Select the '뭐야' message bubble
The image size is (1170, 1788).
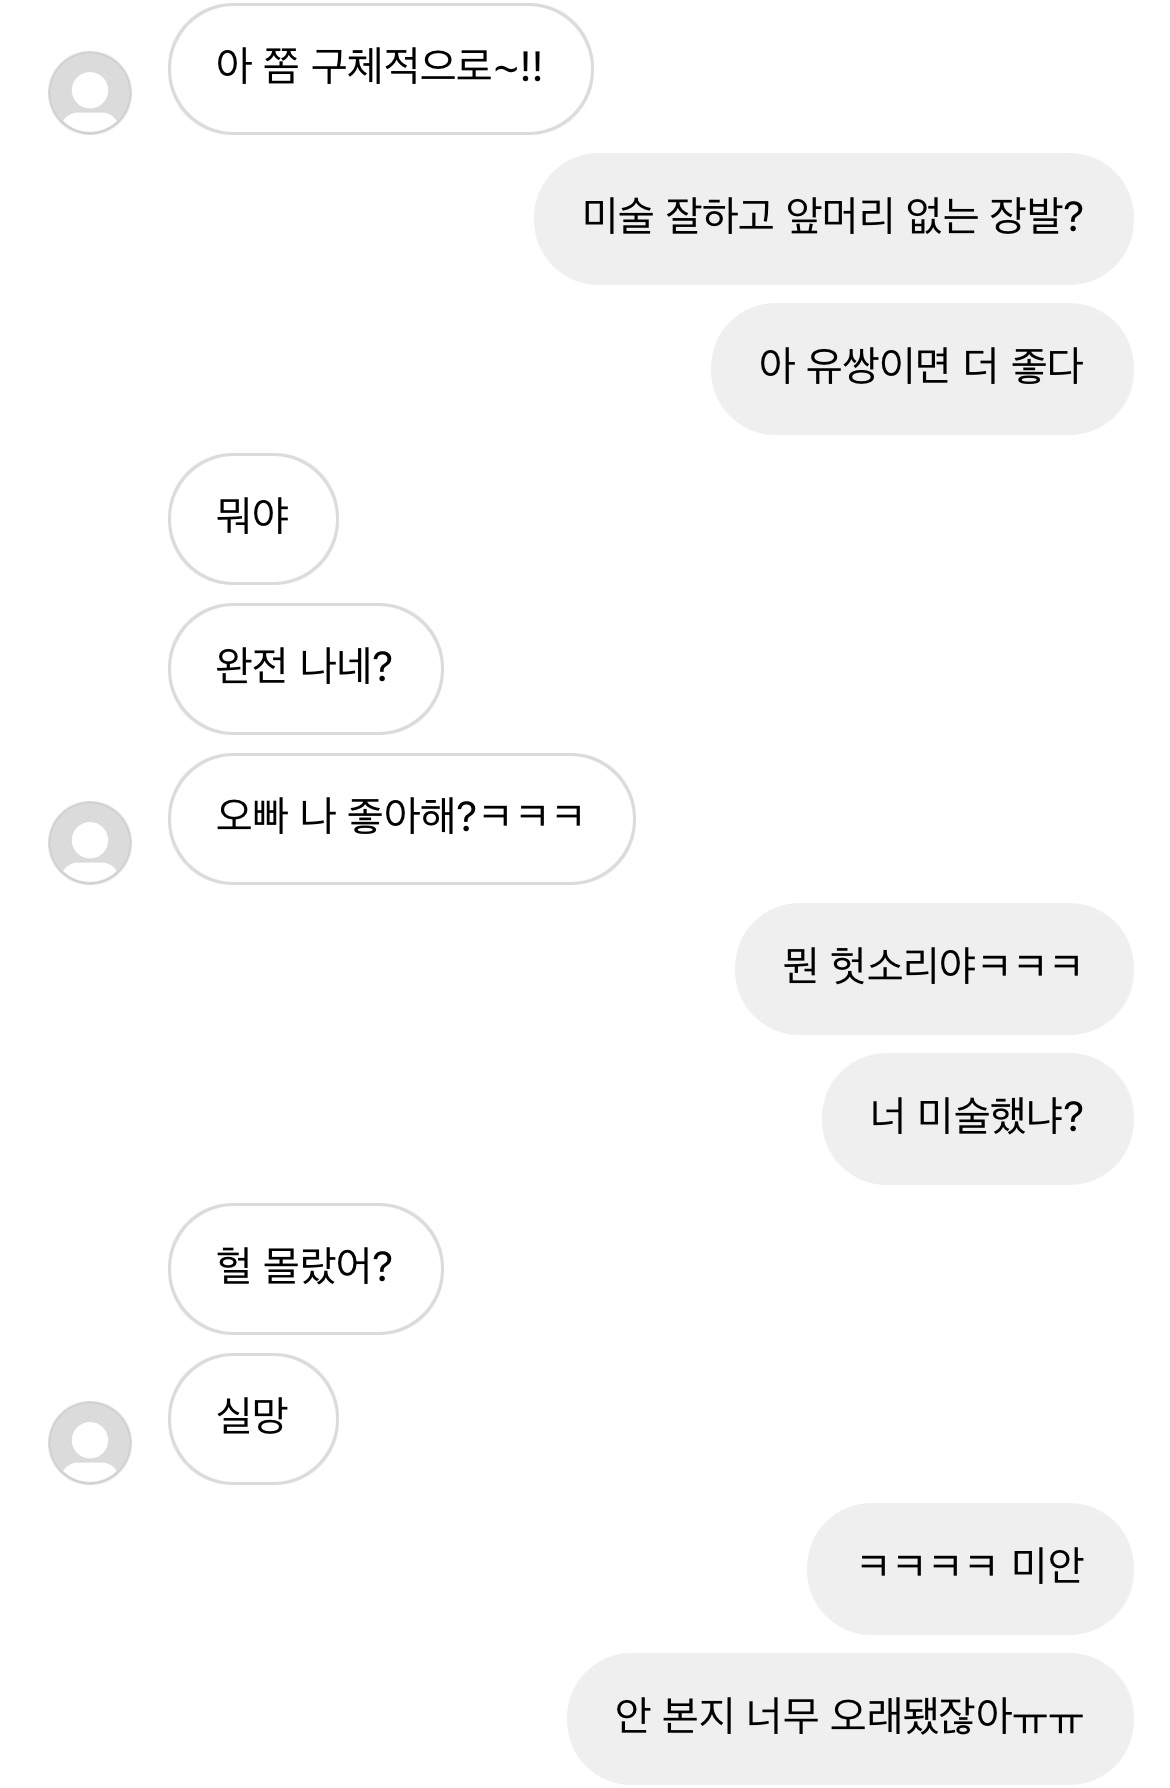tap(253, 519)
